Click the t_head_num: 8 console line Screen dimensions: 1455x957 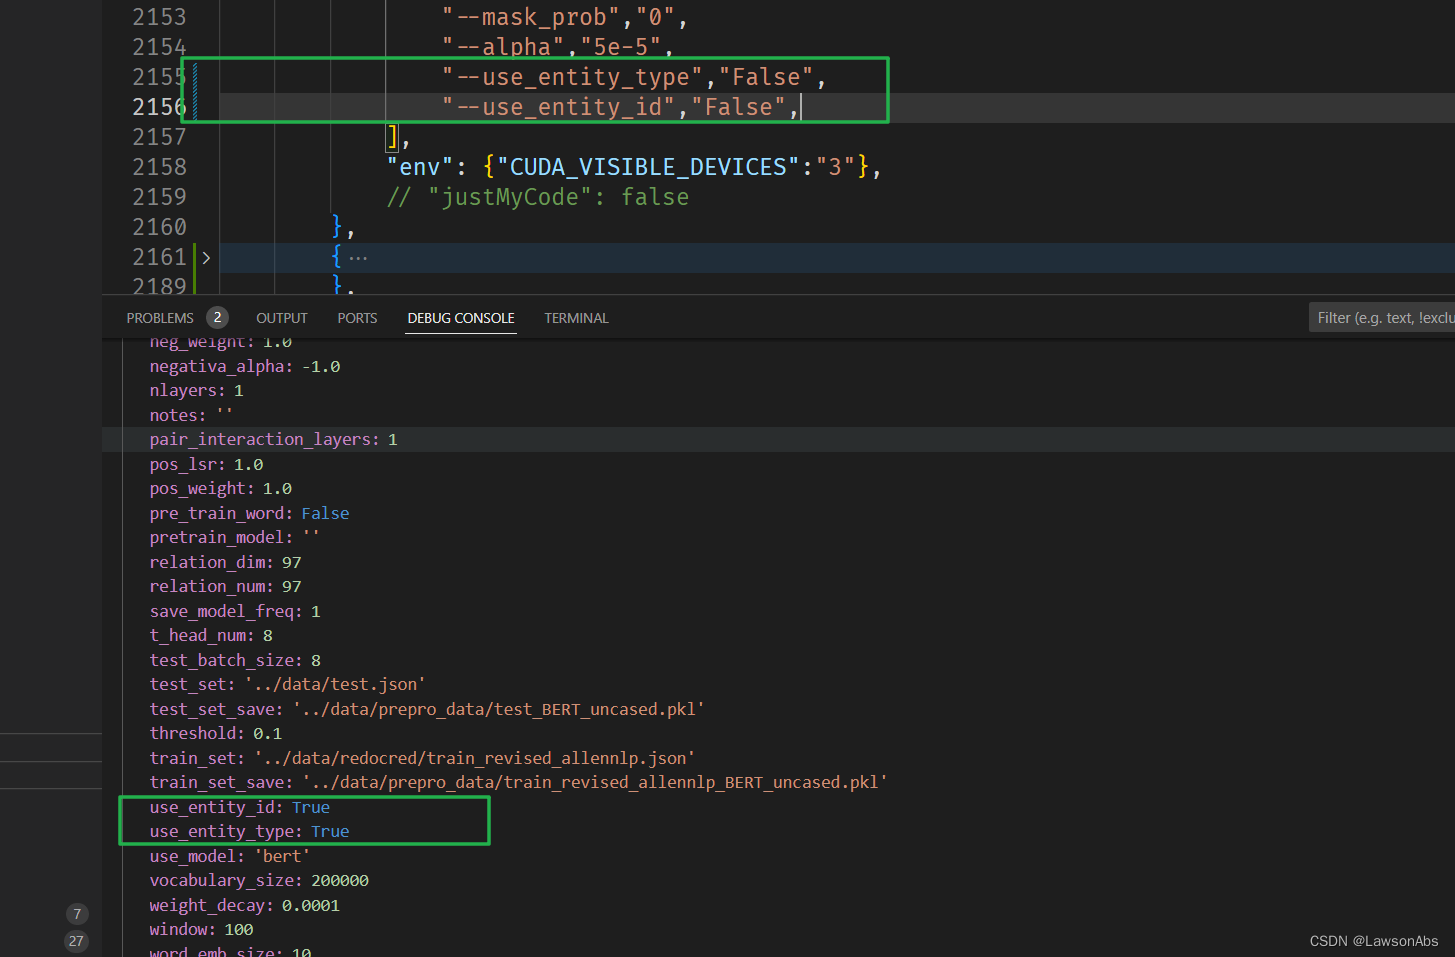[211, 636]
